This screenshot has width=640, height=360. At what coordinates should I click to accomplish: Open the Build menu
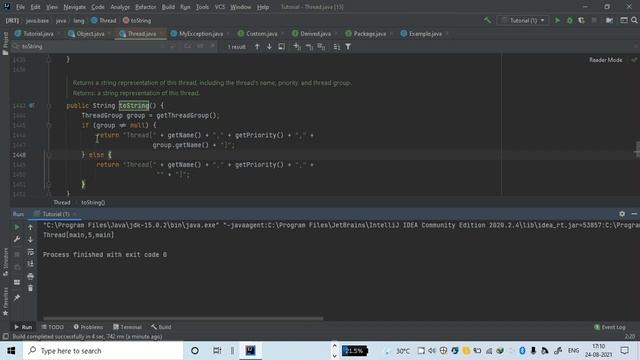[168, 7]
